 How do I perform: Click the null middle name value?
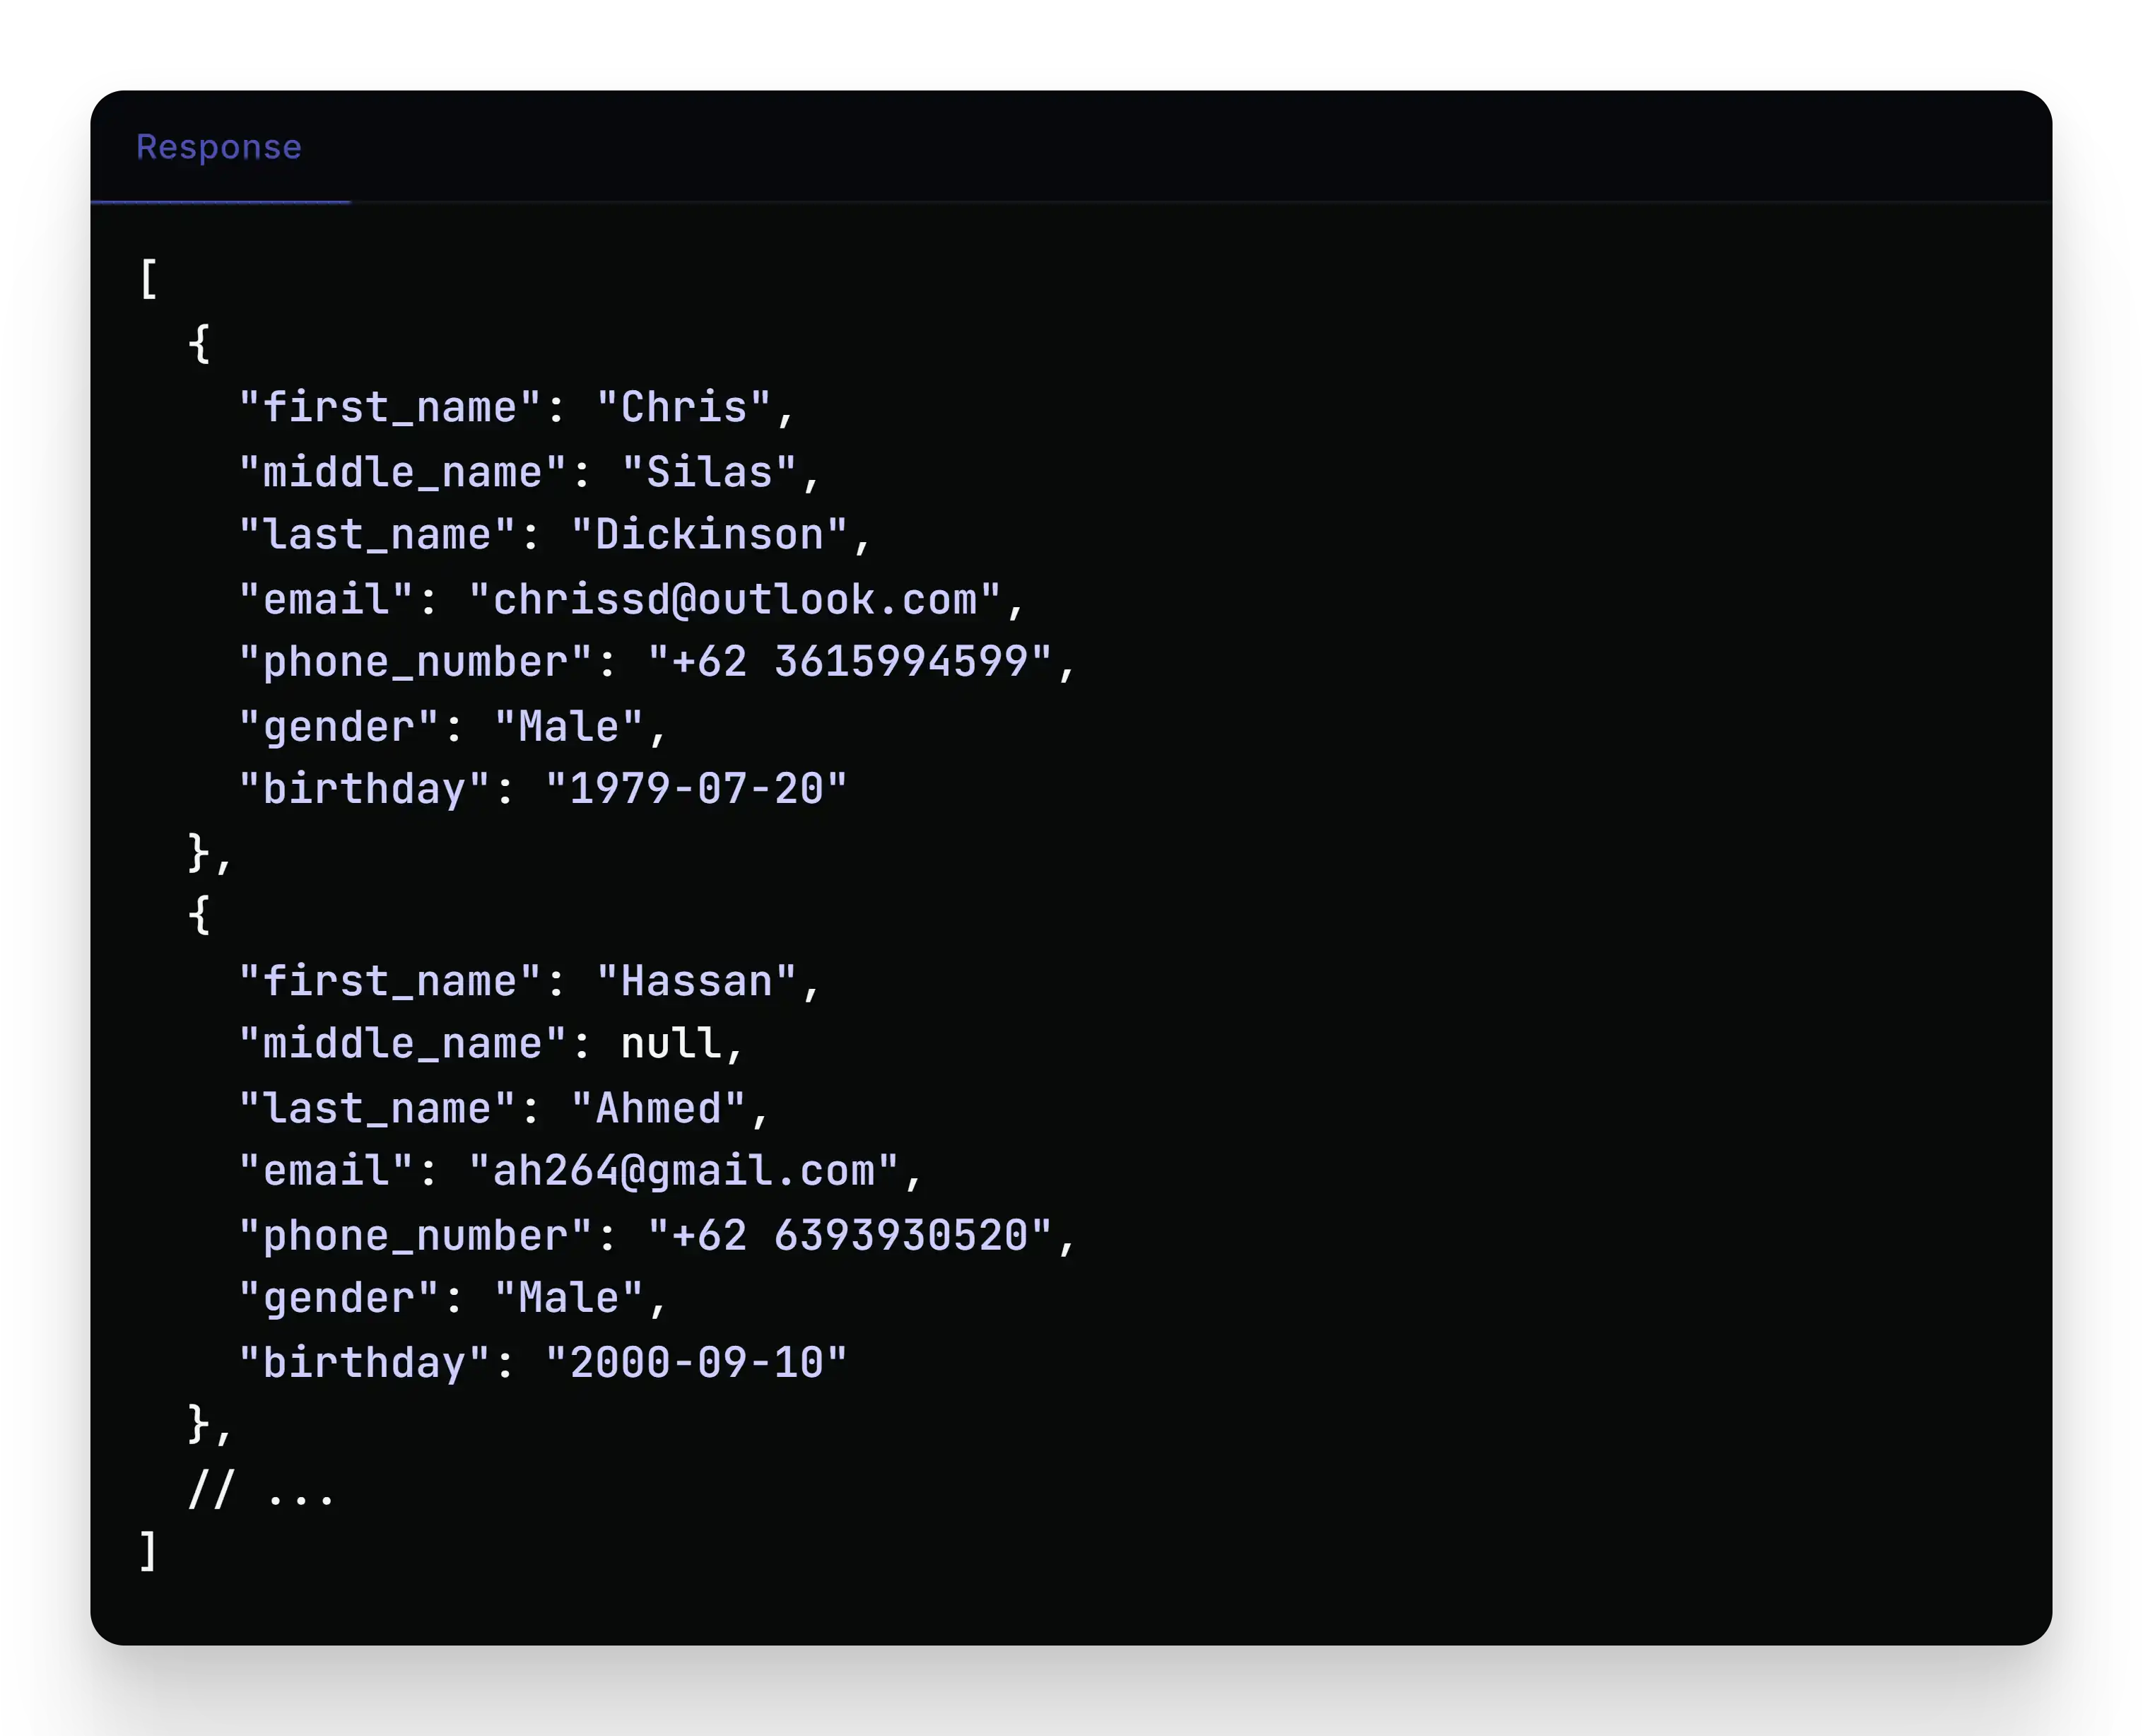click(671, 1044)
